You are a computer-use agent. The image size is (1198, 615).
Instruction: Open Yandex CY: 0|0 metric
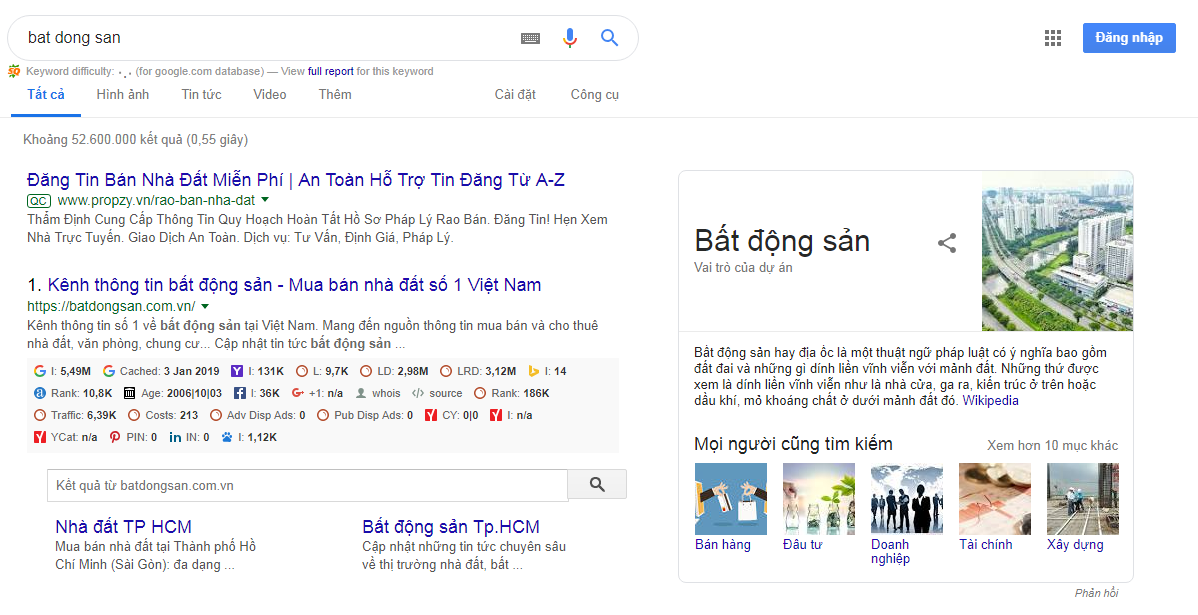(x=452, y=416)
